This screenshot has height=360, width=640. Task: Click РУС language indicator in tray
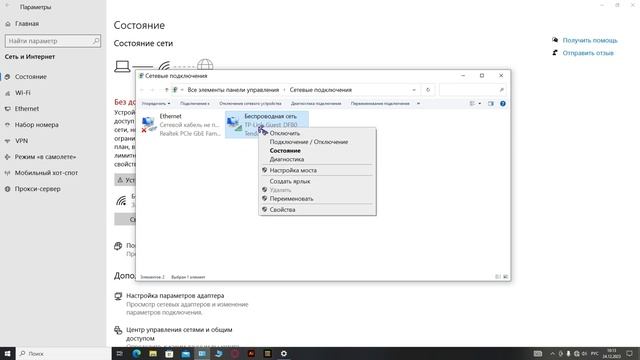click(595, 353)
